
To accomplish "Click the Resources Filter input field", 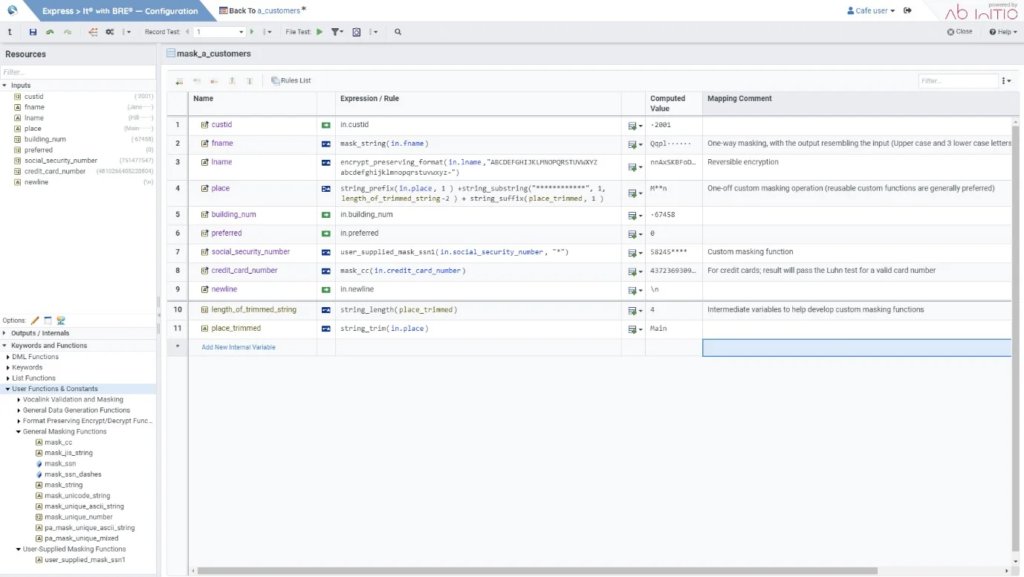I will (x=78, y=72).
